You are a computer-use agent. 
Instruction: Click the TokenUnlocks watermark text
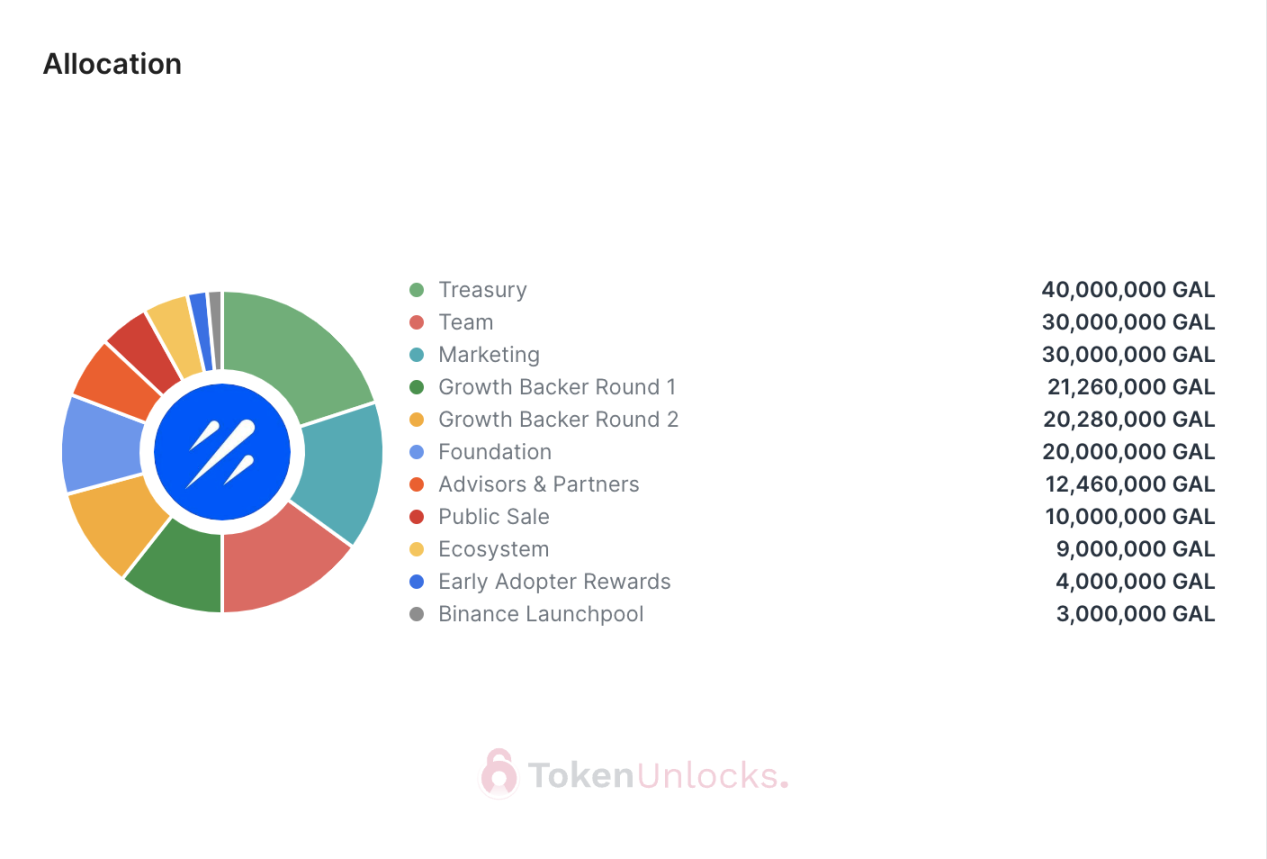(x=657, y=775)
